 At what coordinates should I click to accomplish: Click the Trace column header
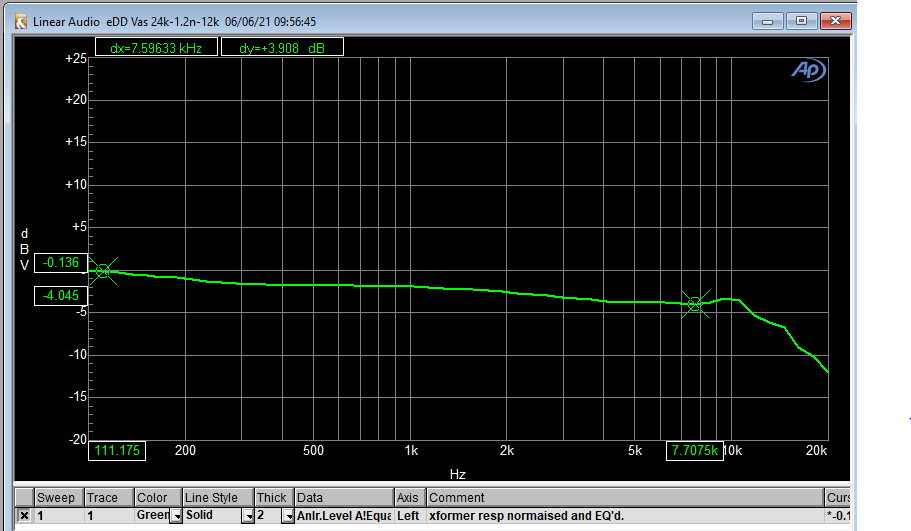coord(109,498)
